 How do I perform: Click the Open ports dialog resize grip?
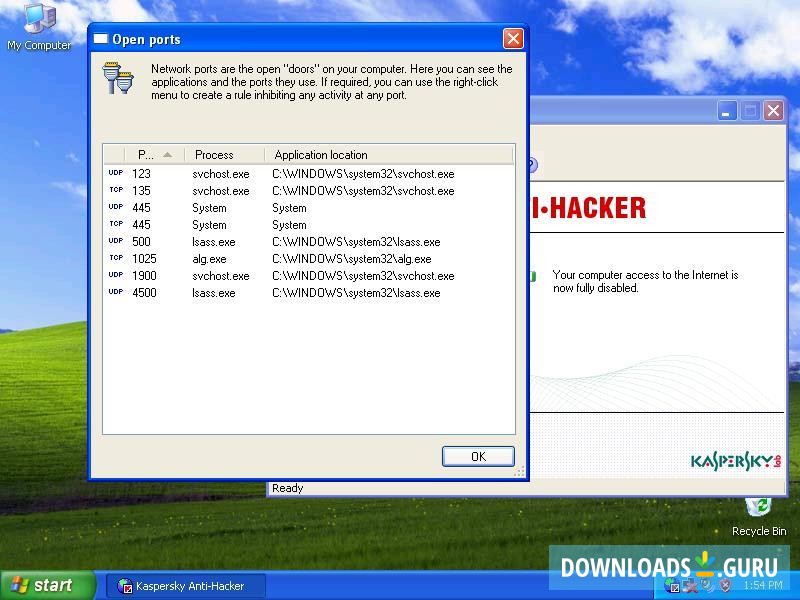click(519, 472)
